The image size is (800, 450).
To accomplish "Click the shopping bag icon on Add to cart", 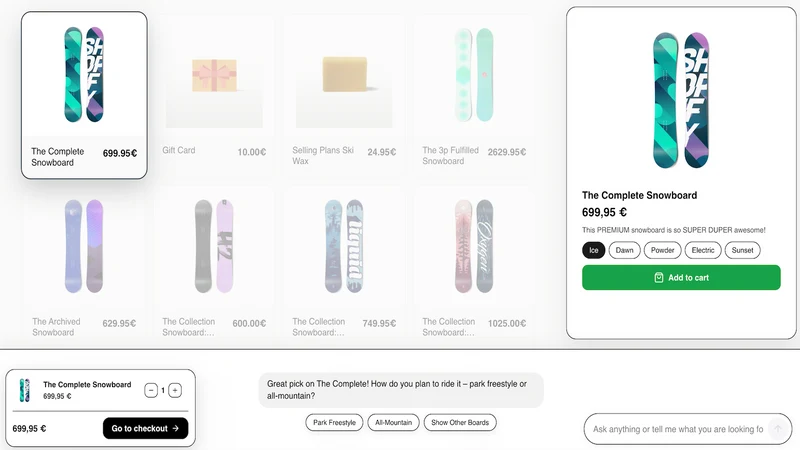I will coord(659,278).
